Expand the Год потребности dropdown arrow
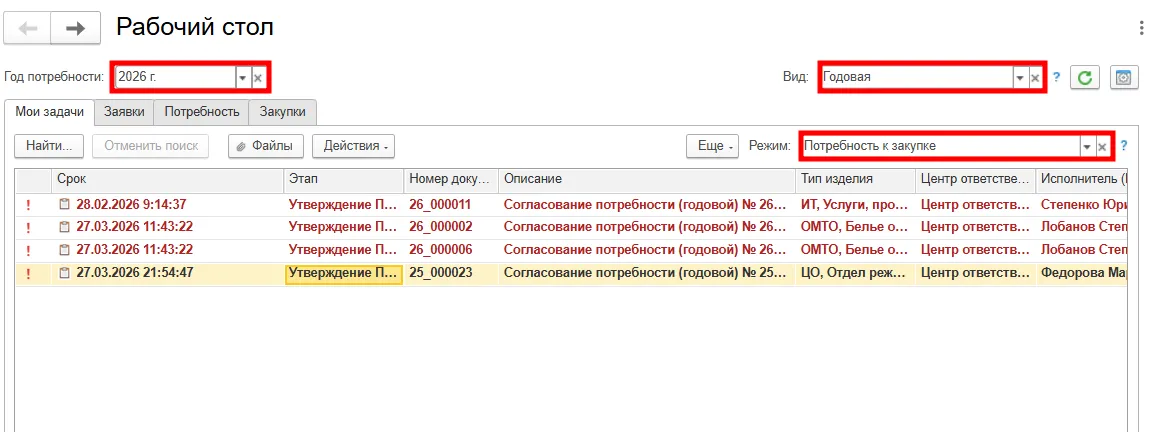The image size is (1150, 432). (243, 77)
